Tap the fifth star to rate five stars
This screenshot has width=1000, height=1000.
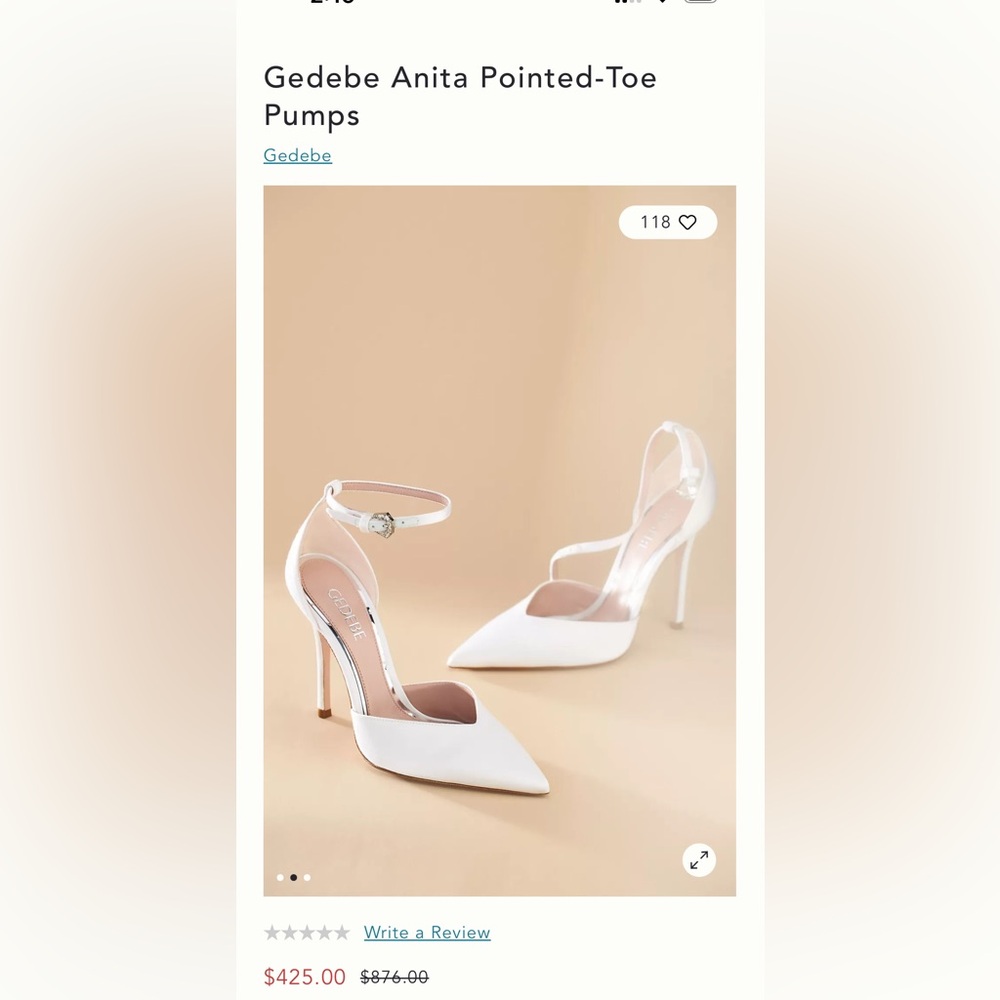341,932
